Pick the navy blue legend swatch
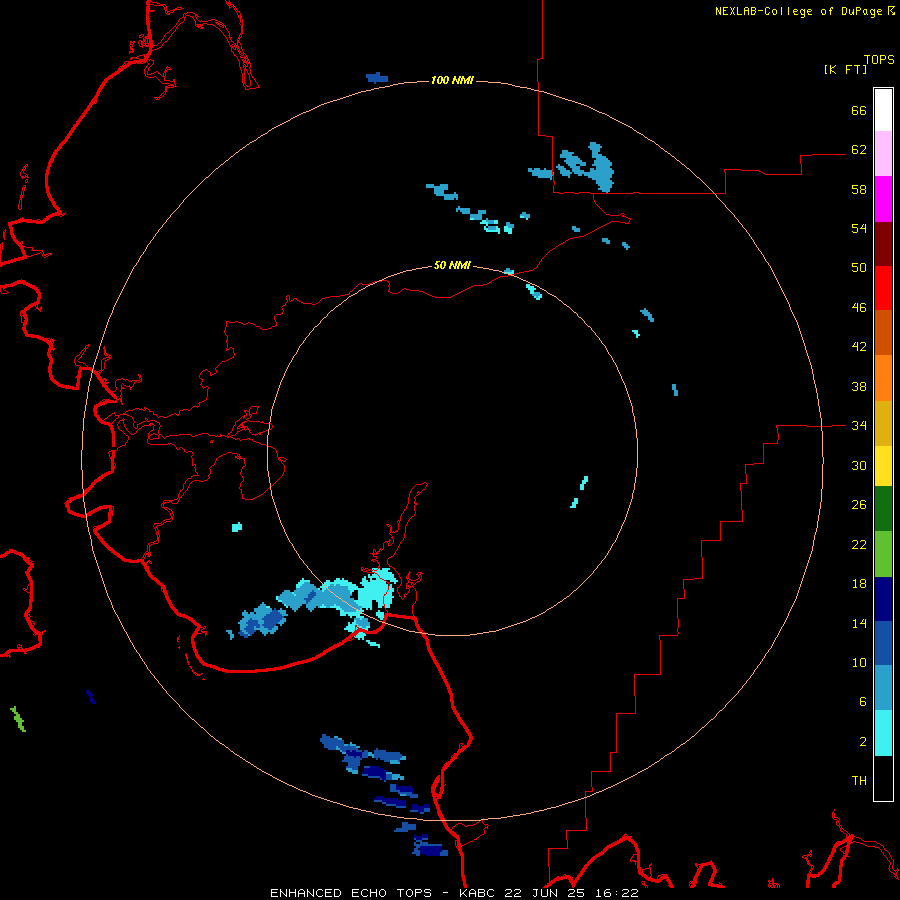This screenshot has width=900, height=900. pyautogui.click(x=883, y=599)
